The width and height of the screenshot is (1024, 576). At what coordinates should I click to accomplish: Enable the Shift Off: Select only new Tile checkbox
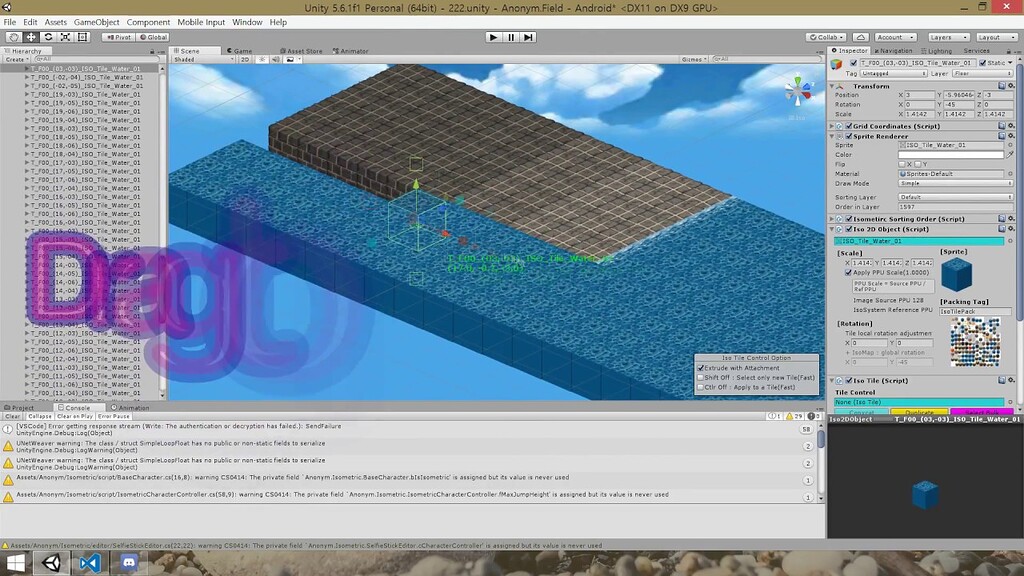point(701,377)
